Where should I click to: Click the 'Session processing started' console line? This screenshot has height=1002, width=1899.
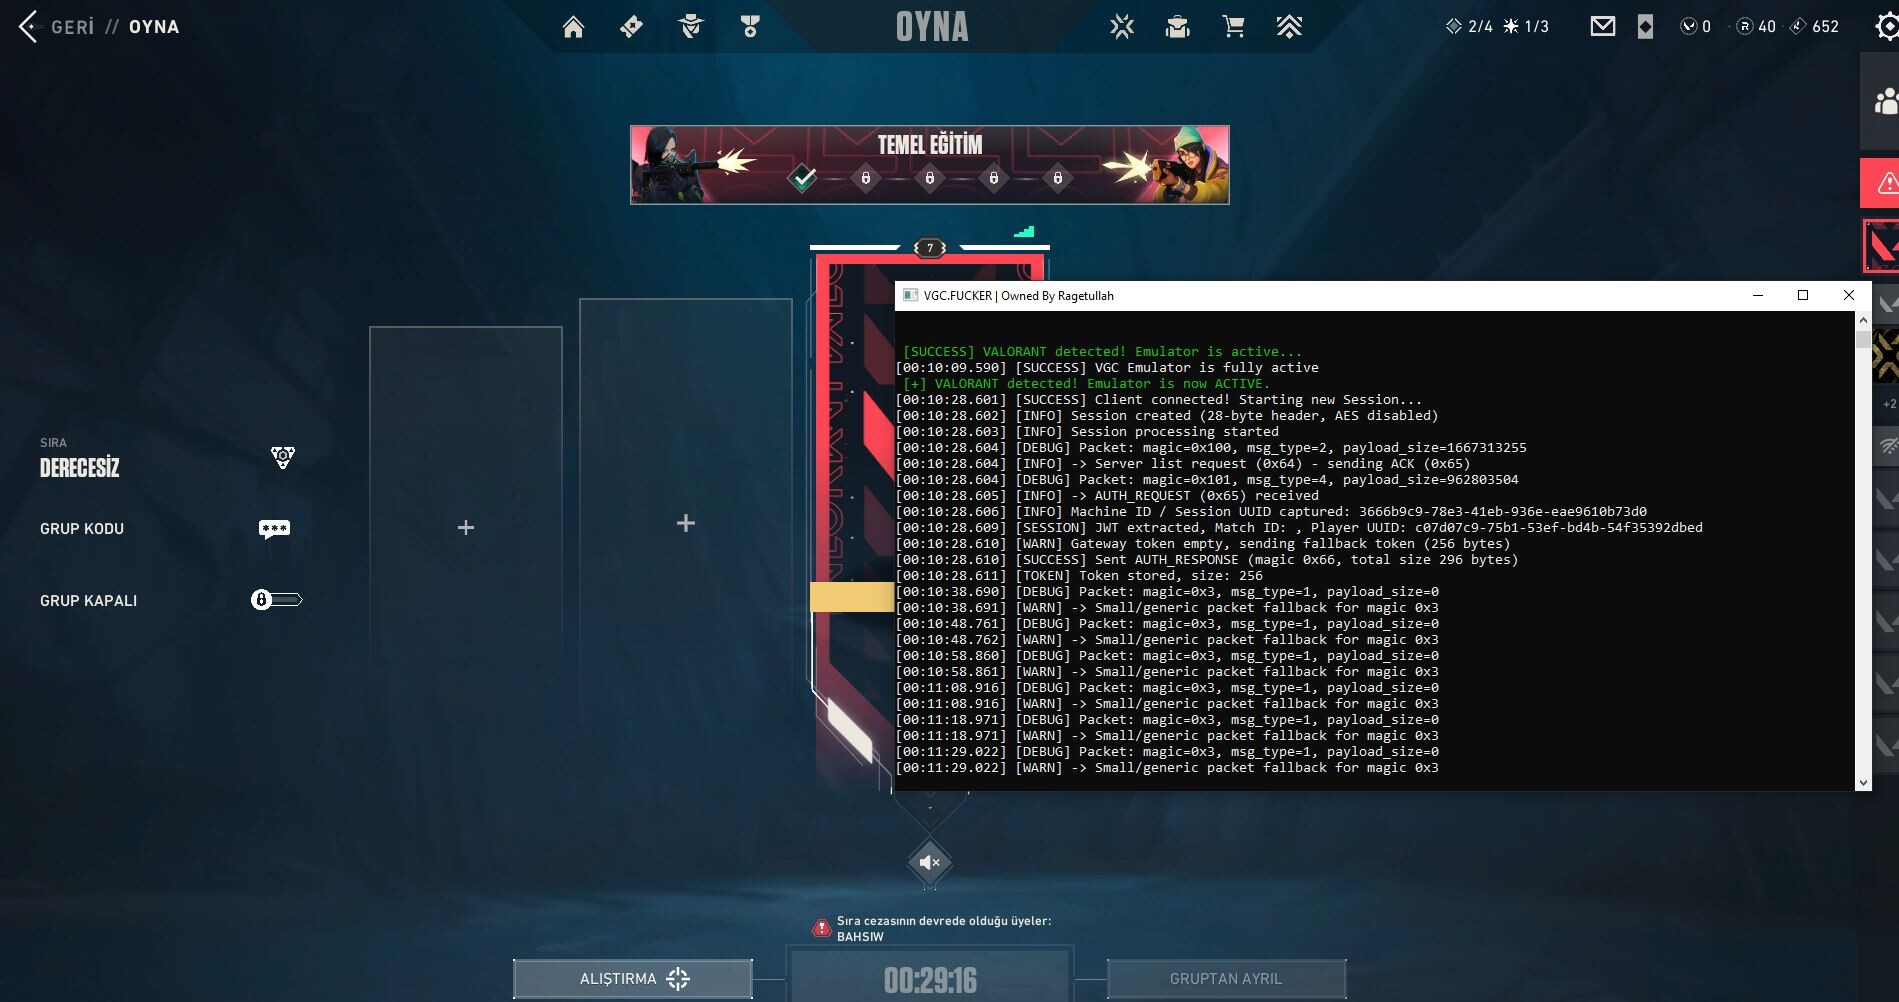[1087, 432]
